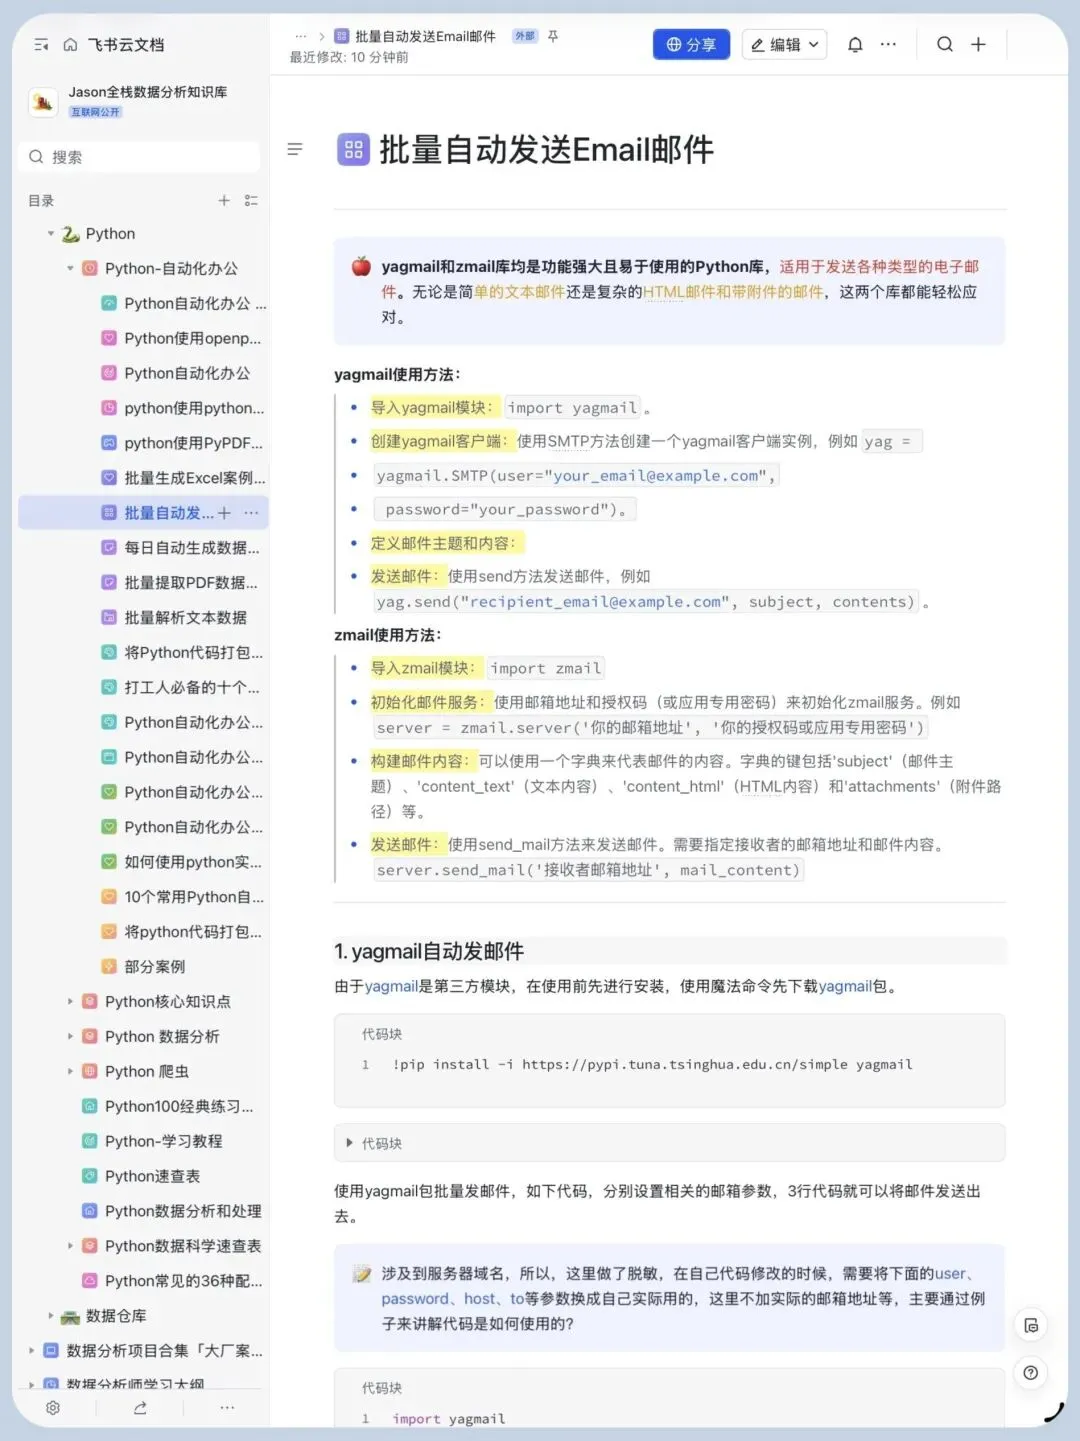The height and width of the screenshot is (1441, 1080).
Task: Pin the document with pin icon
Action: [553, 36]
